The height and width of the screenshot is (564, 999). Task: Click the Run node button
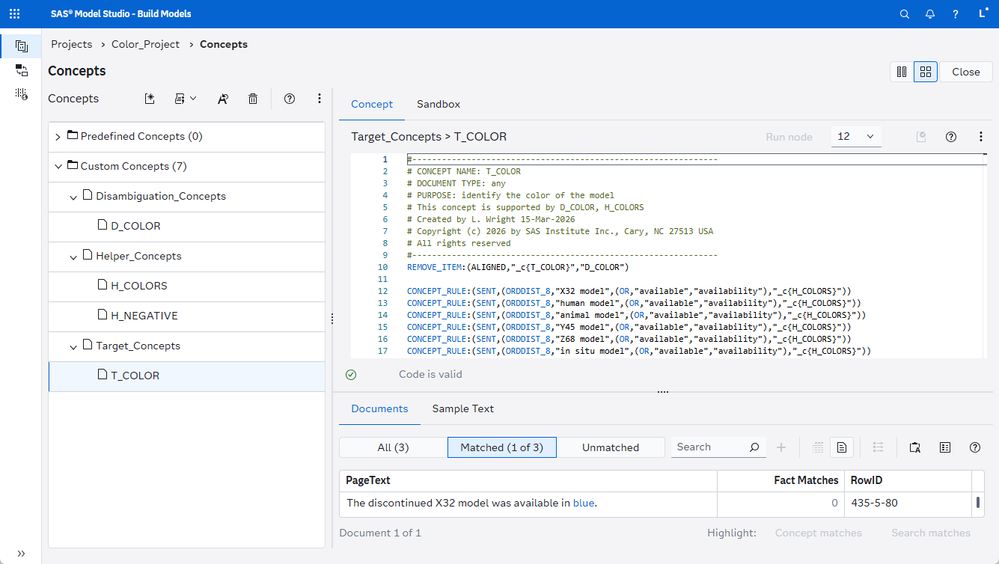(x=789, y=137)
